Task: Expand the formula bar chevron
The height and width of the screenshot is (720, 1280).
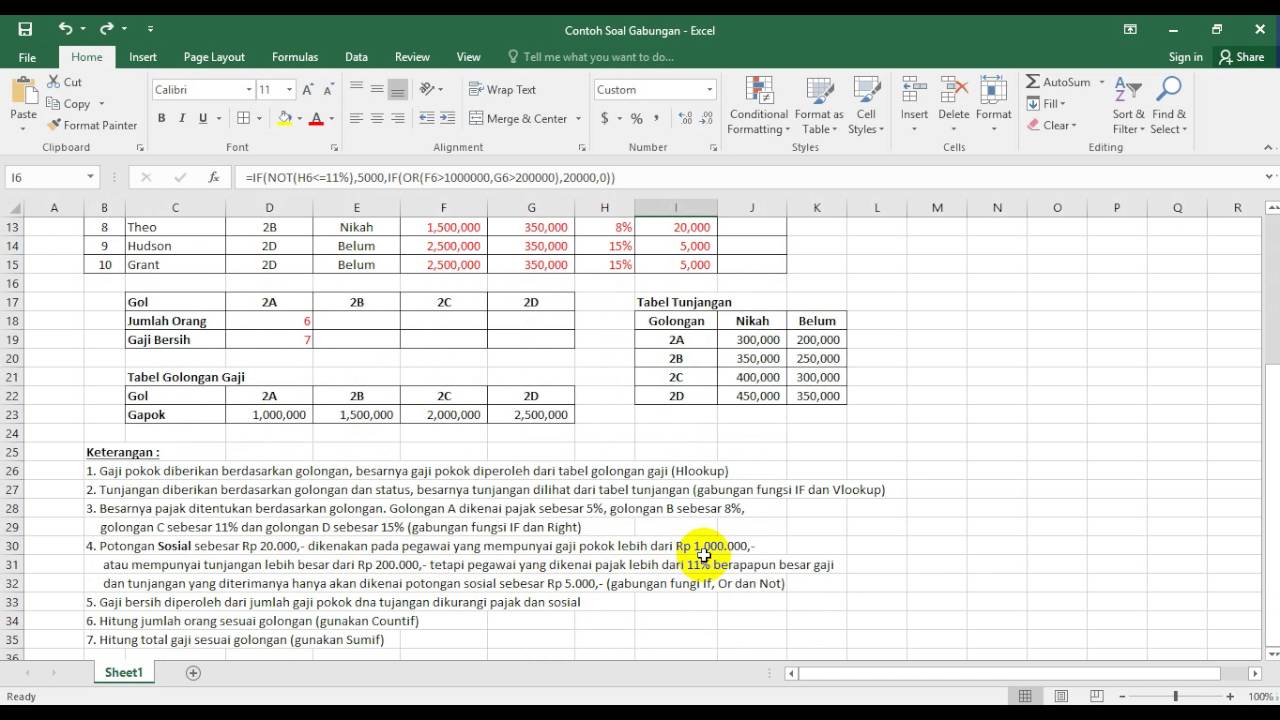Action: pos(1269,177)
